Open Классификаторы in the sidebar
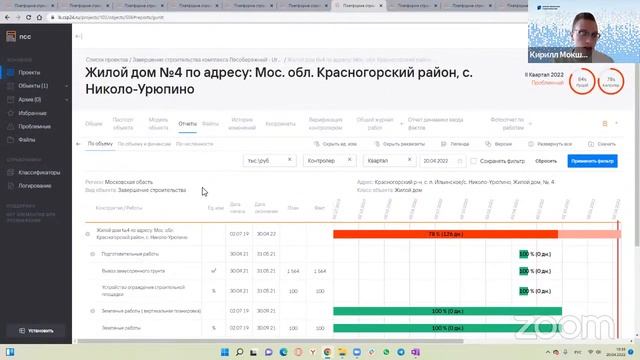 pyautogui.click(x=39, y=172)
